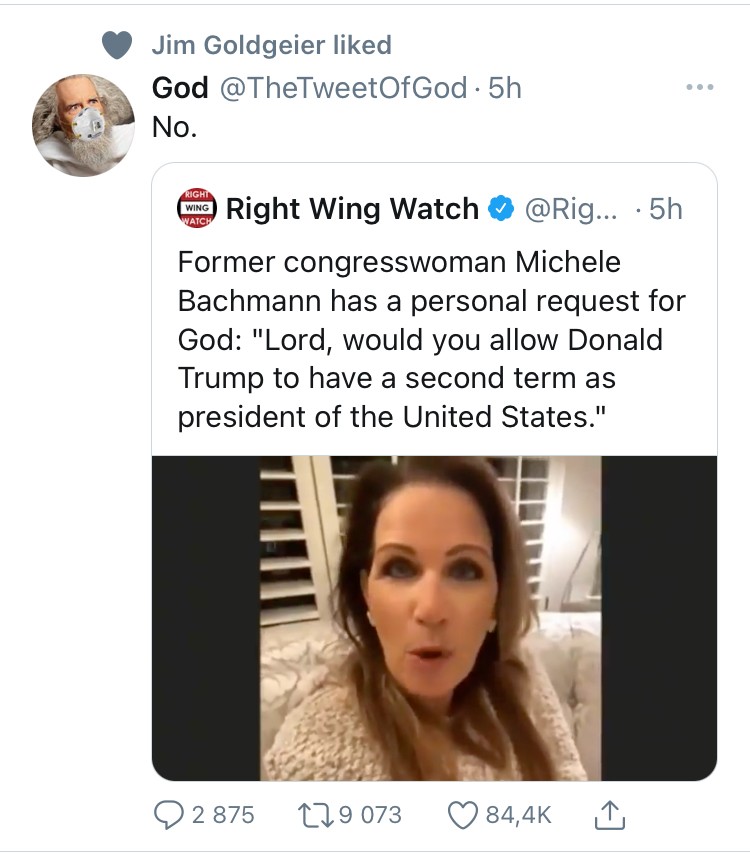The image size is (750, 868).
Task: Retweet this tweet using the retweet icon
Action: pos(316,815)
